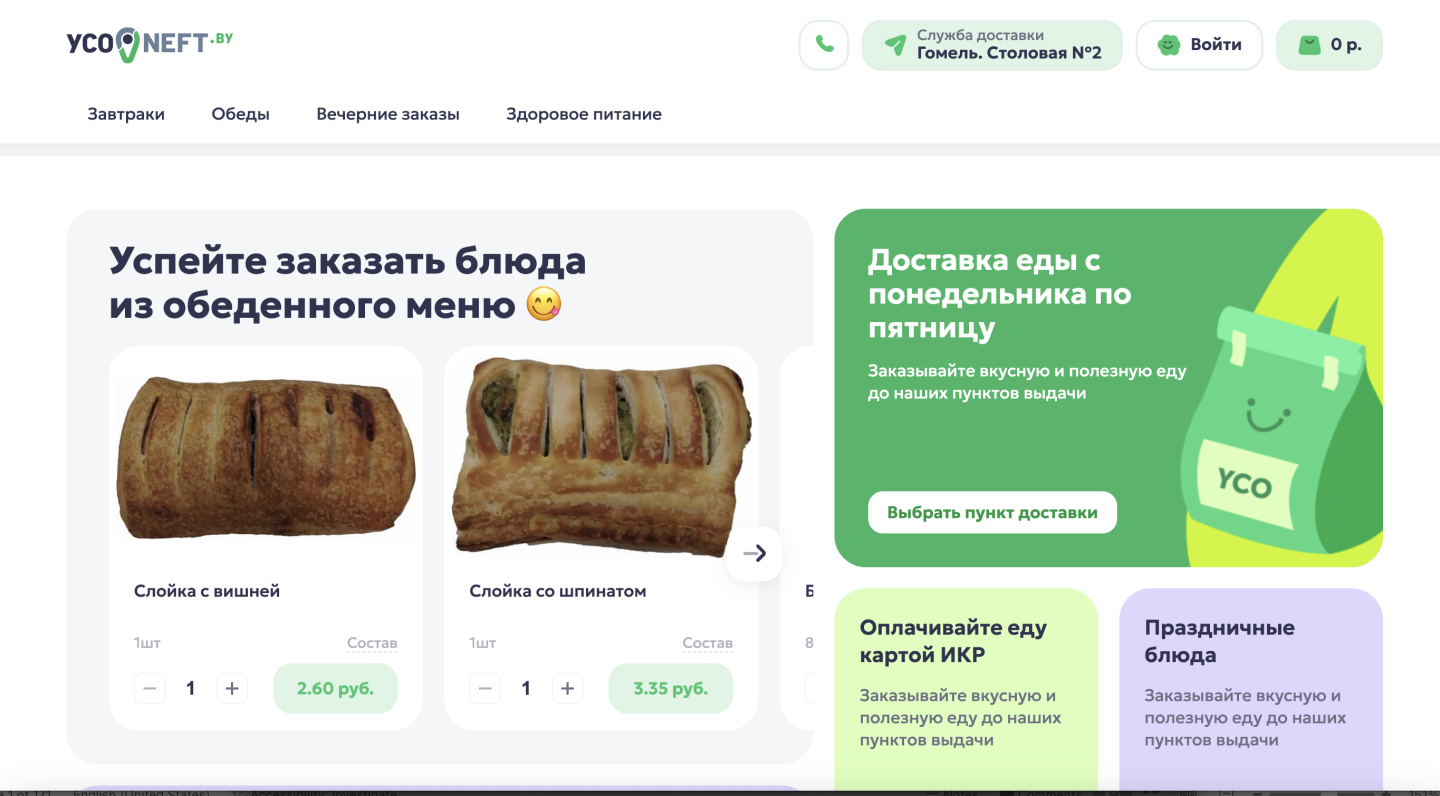
Task: Open the Праздничные блюда promo card
Action: (1251, 690)
